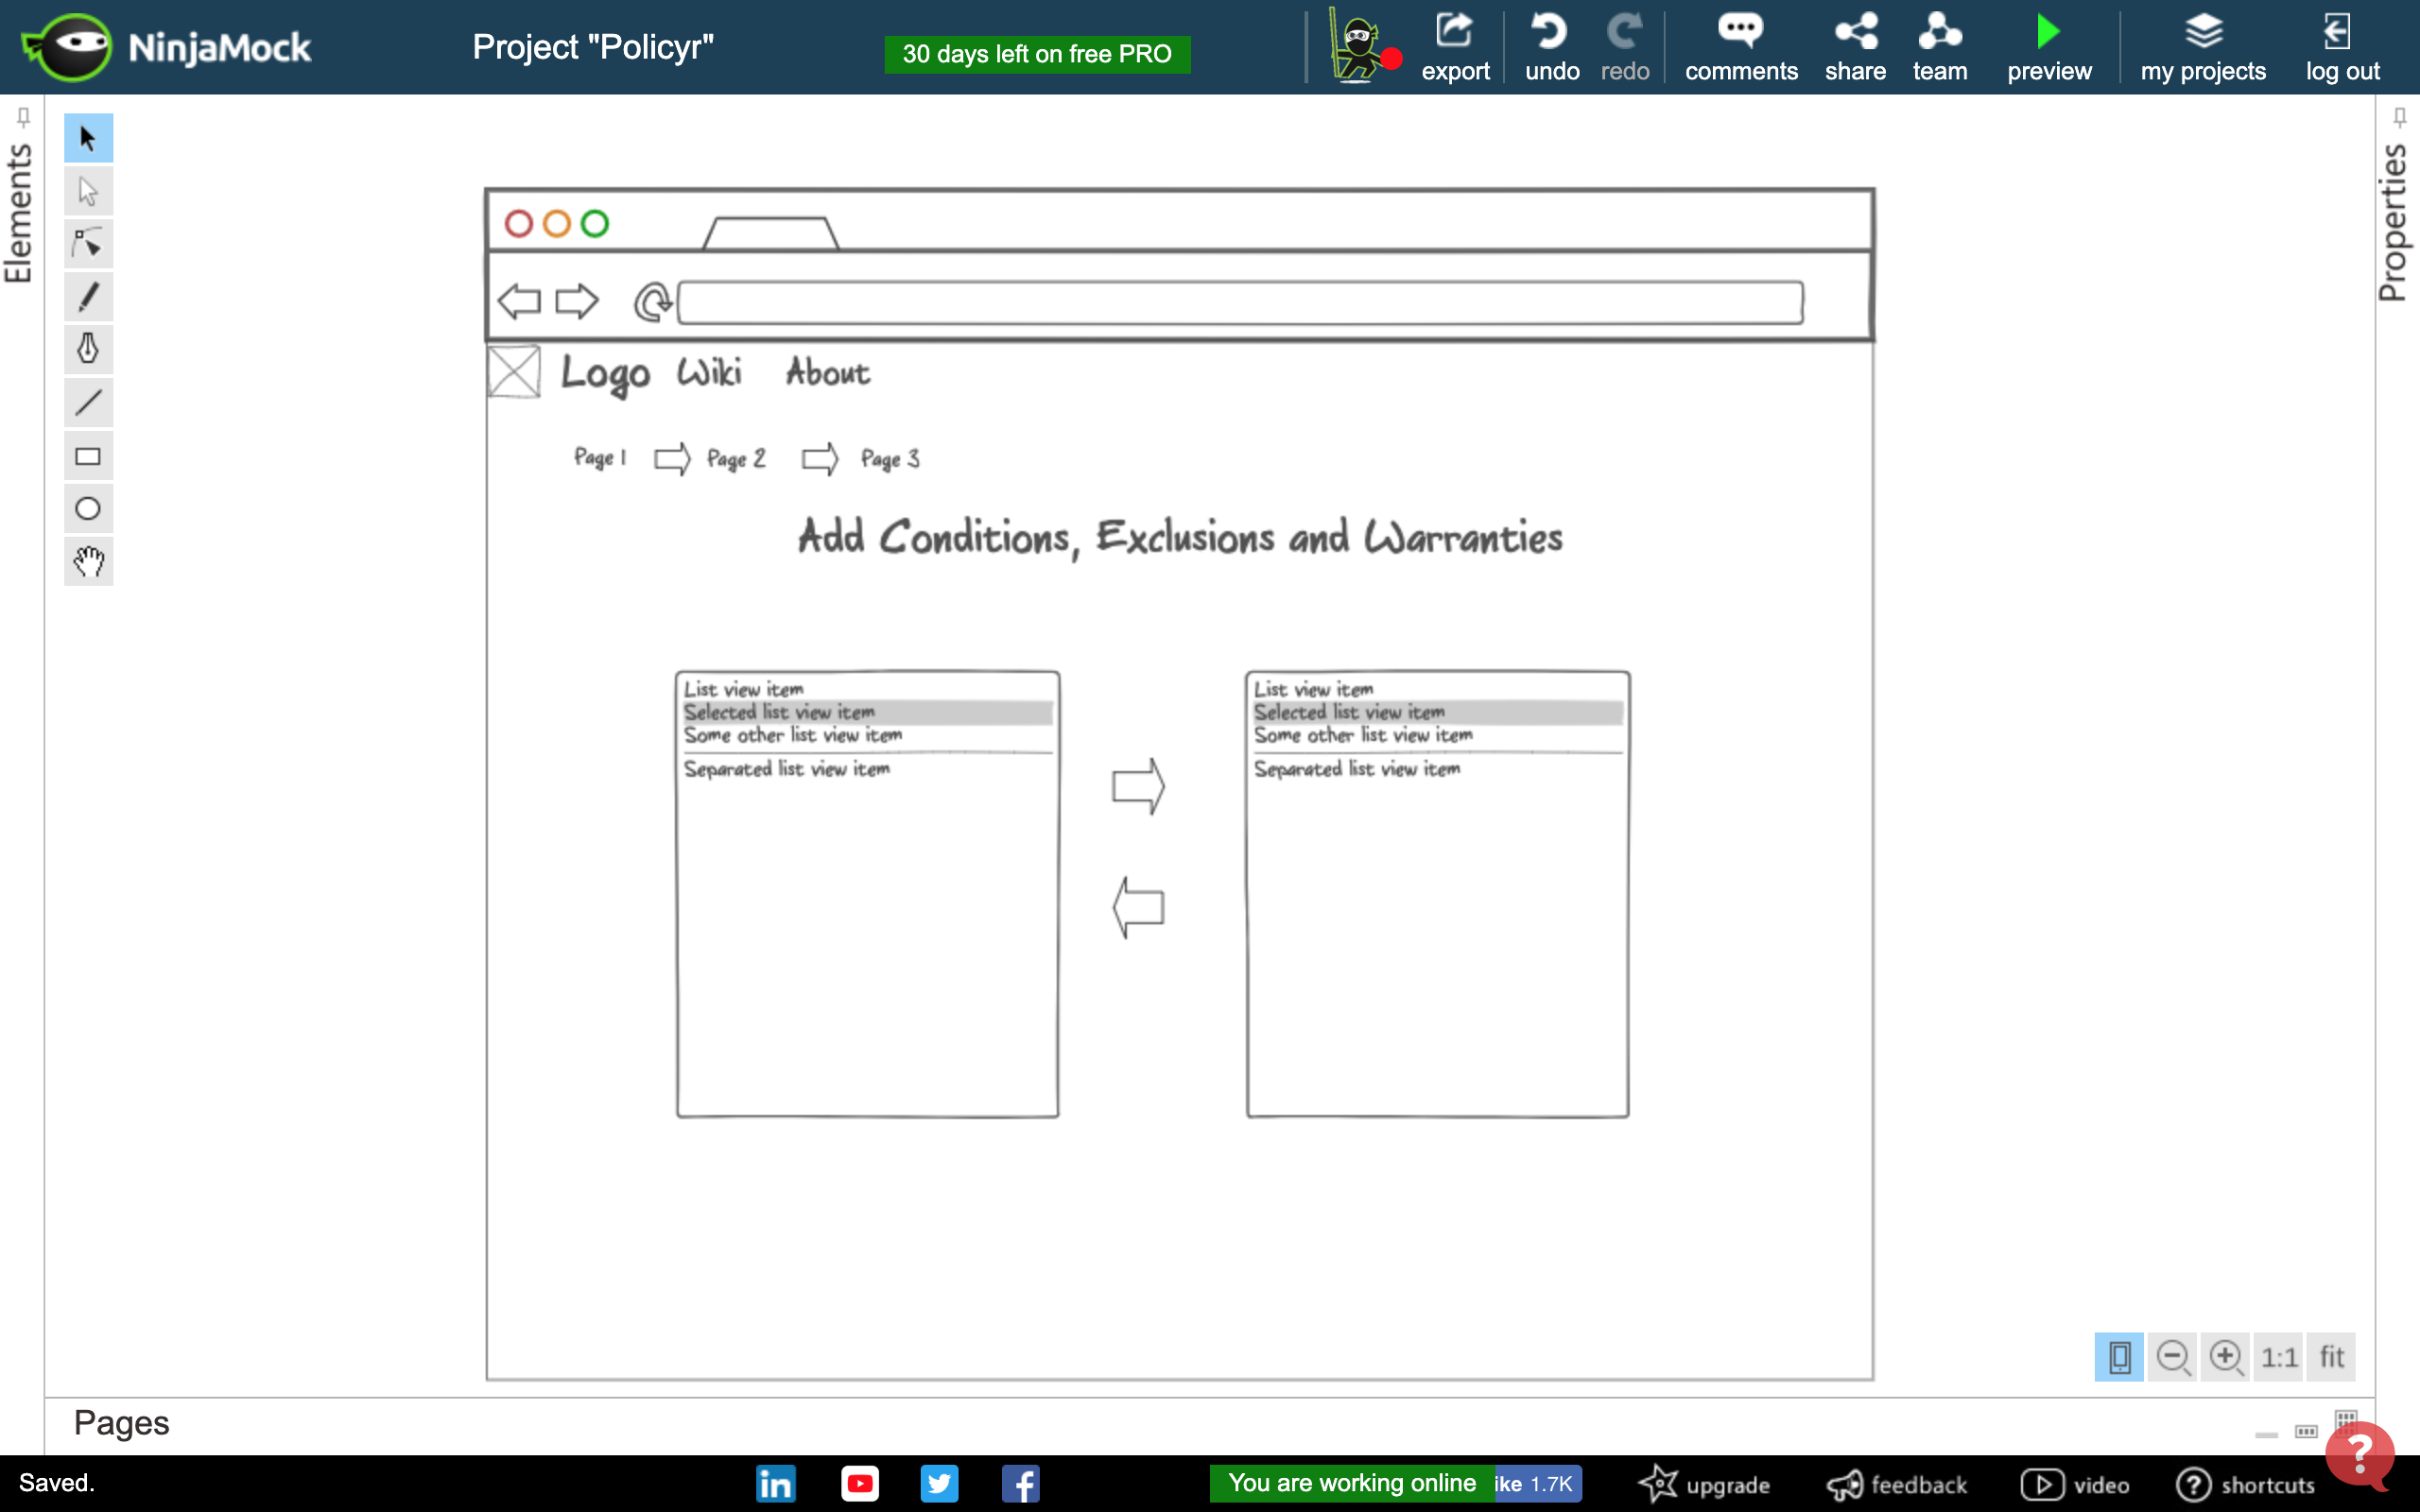Image resolution: width=2420 pixels, height=1512 pixels.
Task: Click the Facebook like count 1.7K
Action: (1538, 1484)
